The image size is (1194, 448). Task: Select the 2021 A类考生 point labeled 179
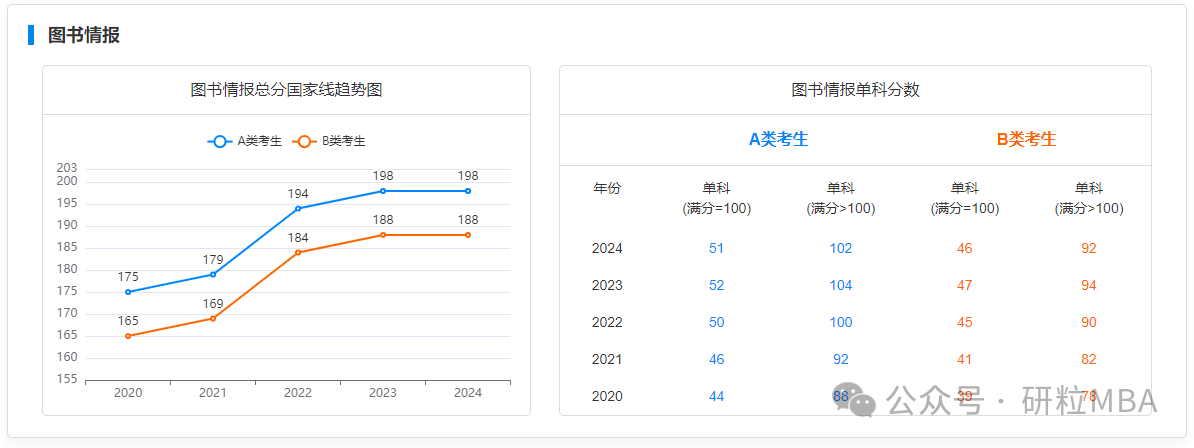pyautogui.click(x=213, y=274)
